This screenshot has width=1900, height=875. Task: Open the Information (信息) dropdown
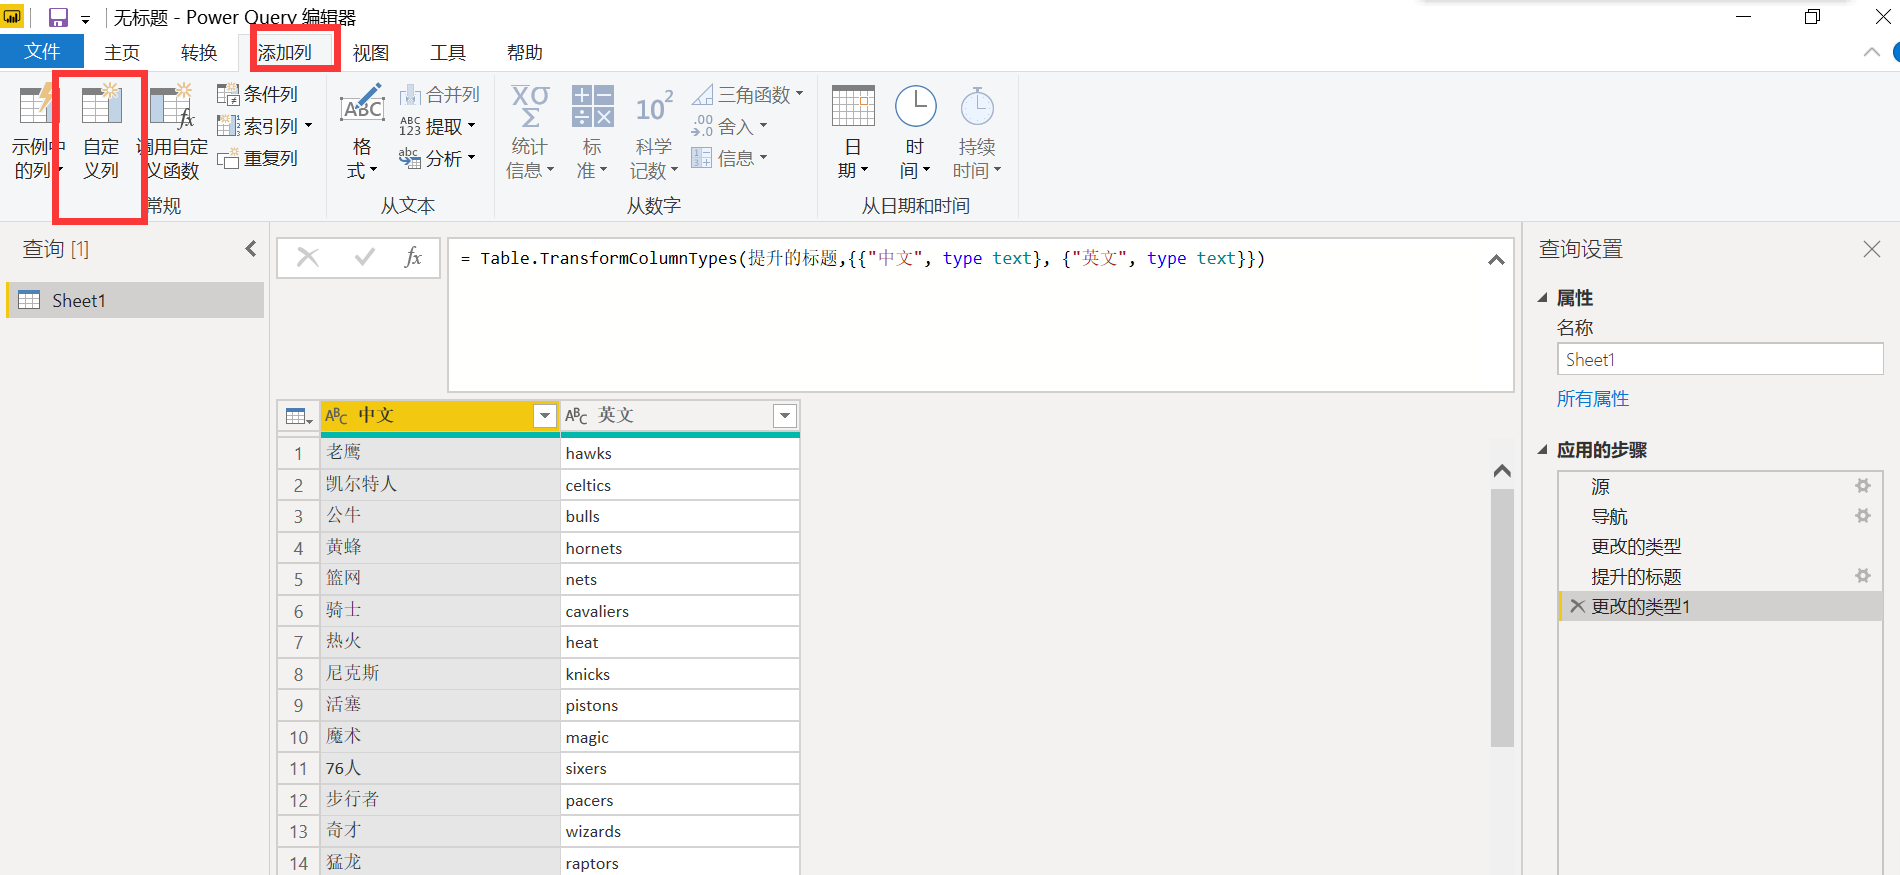(x=730, y=158)
